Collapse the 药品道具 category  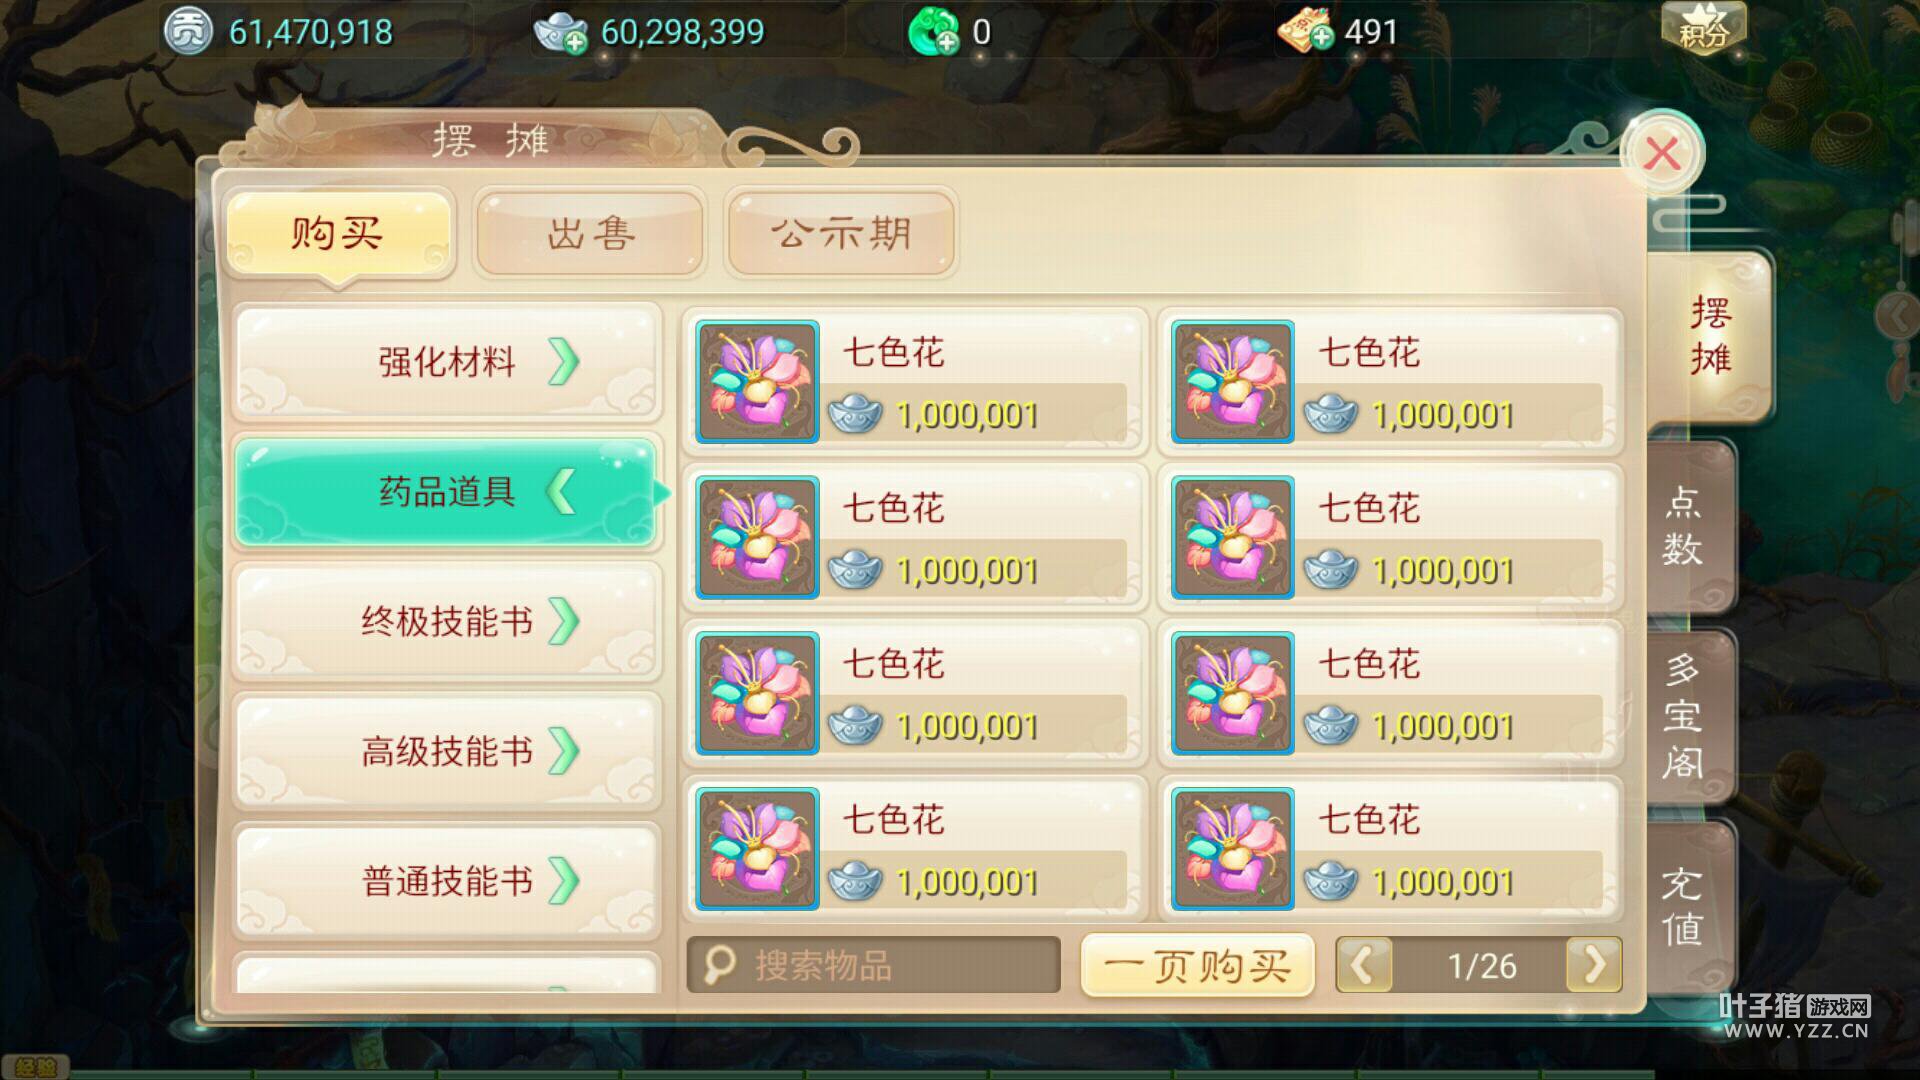[x=447, y=492]
